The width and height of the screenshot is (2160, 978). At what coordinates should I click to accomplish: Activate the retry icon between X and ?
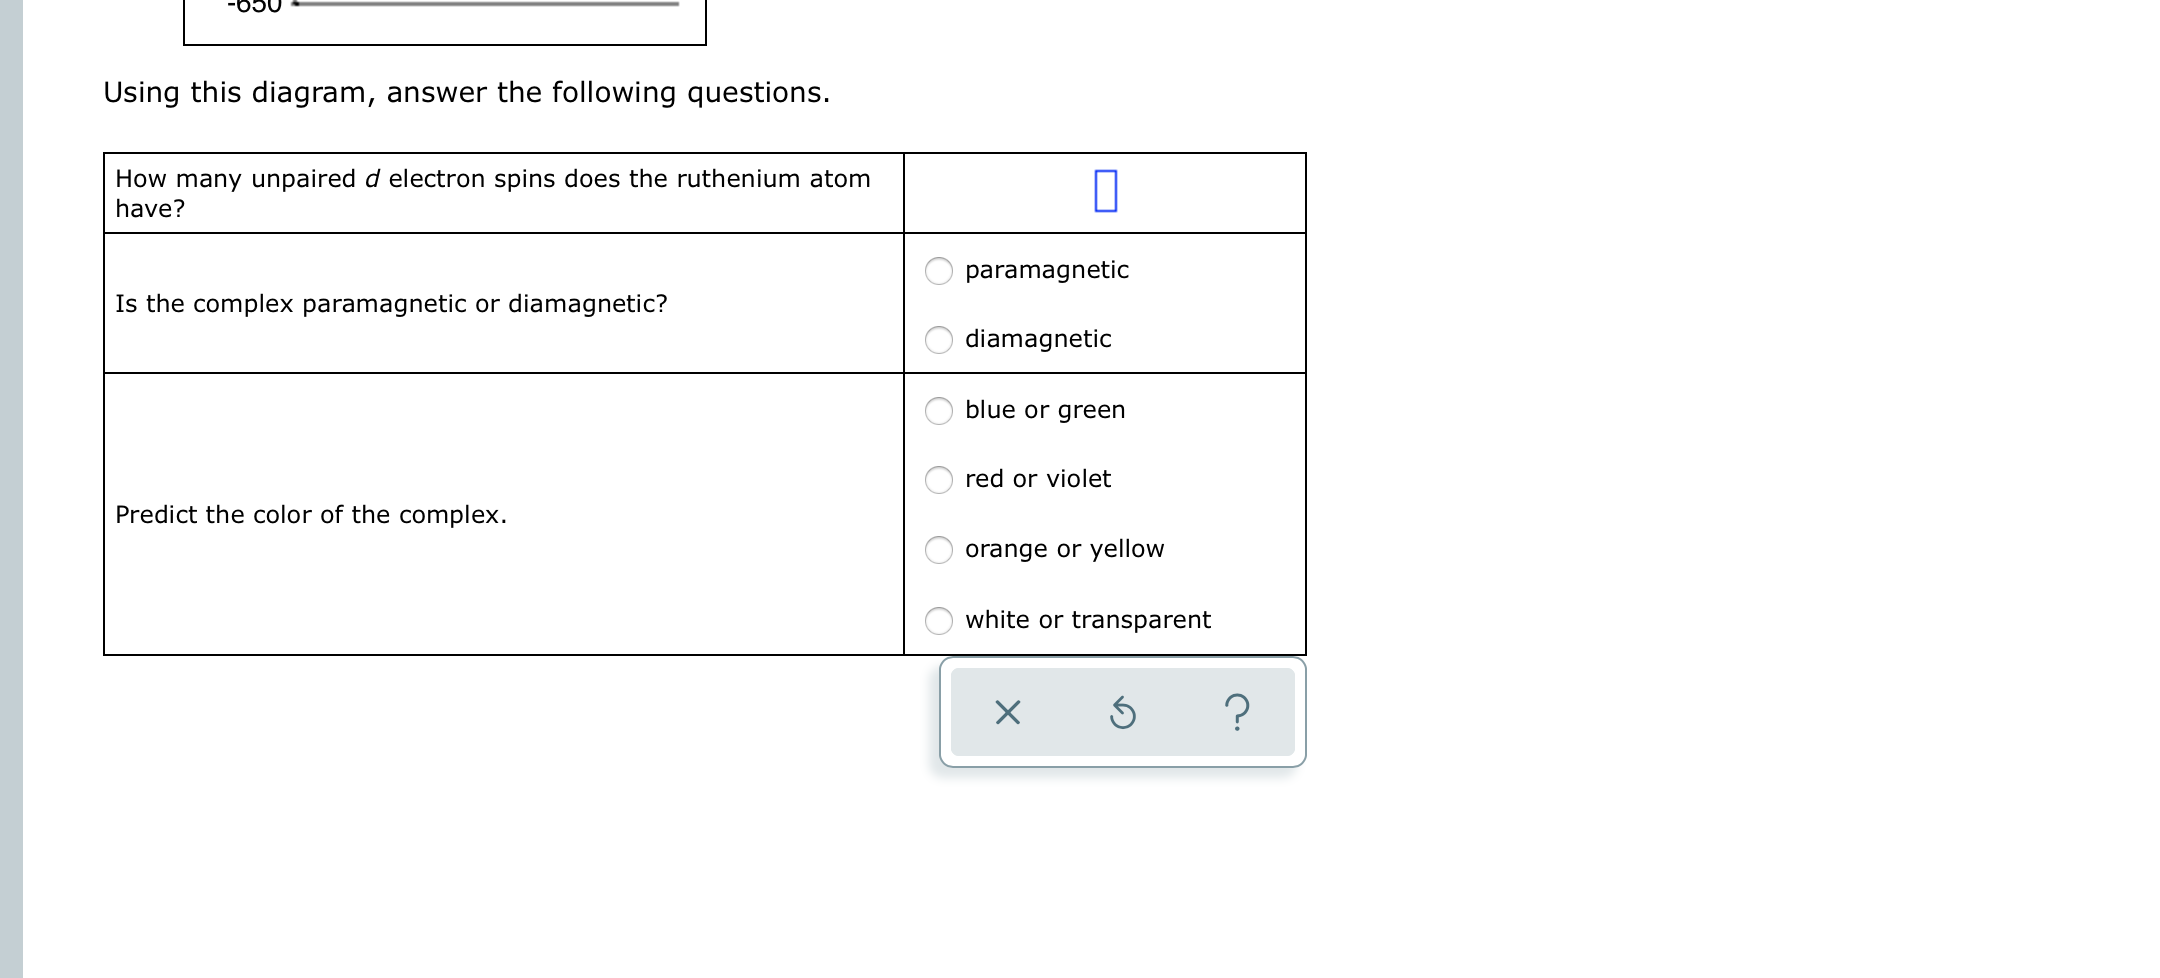point(1123,712)
